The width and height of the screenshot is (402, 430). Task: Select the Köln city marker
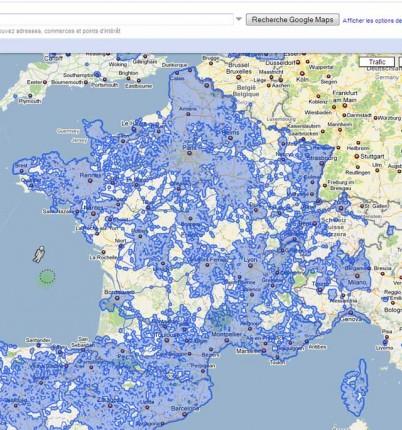[302, 74]
